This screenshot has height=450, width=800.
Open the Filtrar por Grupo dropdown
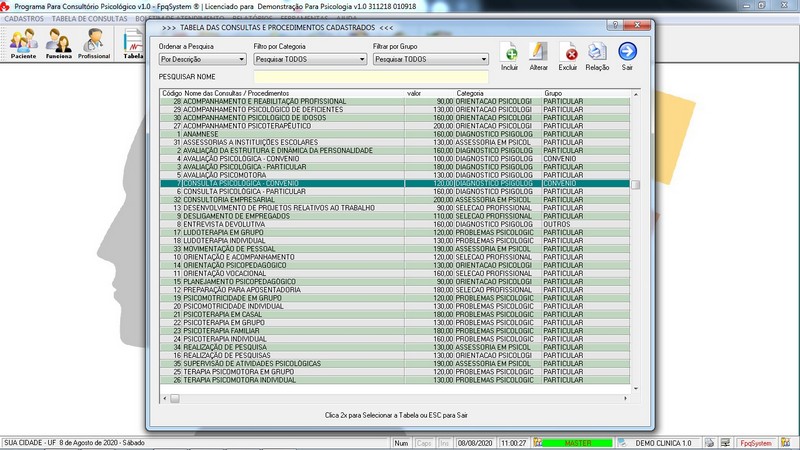pos(431,59)
